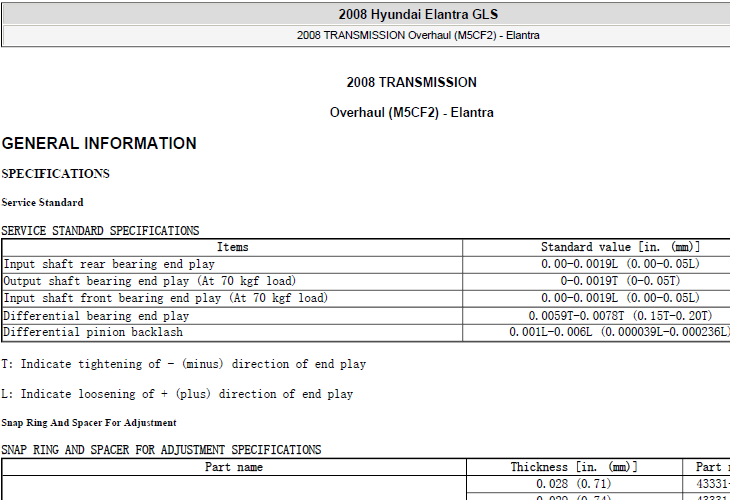Select 'Input shaft front bearing end play' row label
This screenshot has width=730, height=500.
click(165, 298)
